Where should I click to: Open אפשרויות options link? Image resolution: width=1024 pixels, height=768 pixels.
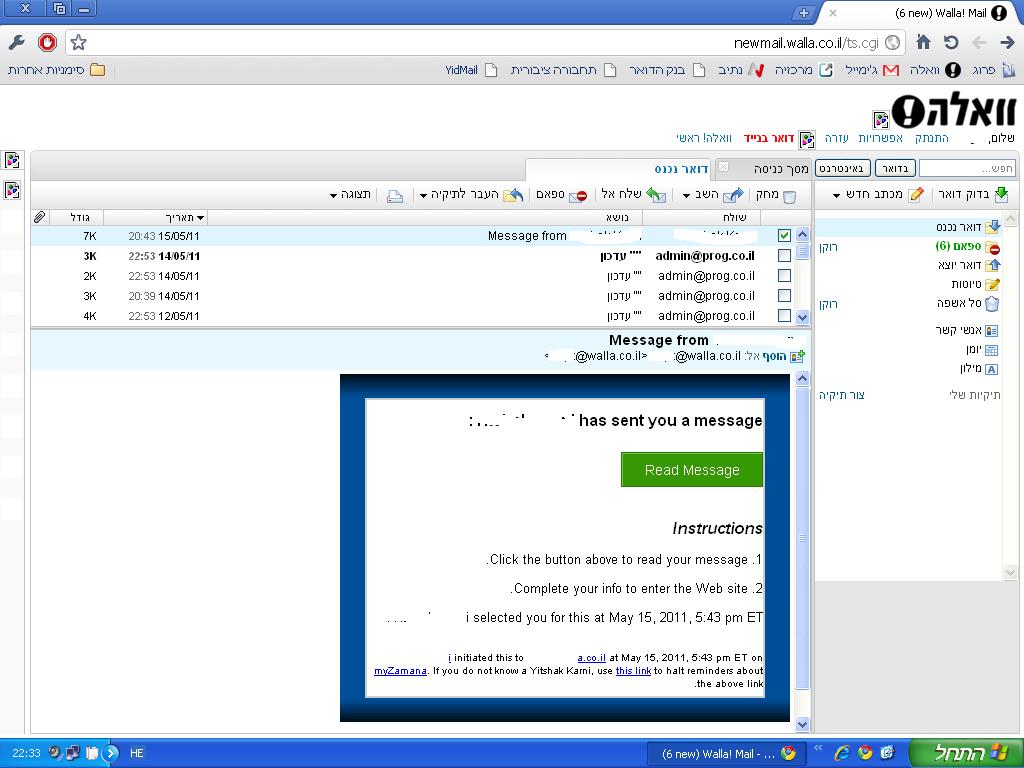pyautogui.click(x=880, y=138)
